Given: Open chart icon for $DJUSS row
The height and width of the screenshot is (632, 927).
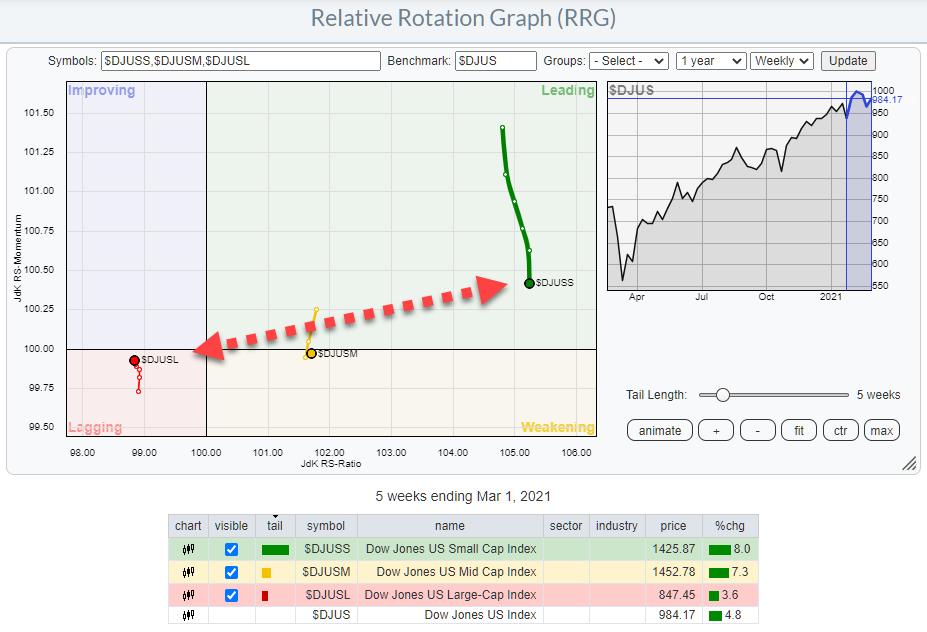Looking at the screenshot, I should point(188,549).
